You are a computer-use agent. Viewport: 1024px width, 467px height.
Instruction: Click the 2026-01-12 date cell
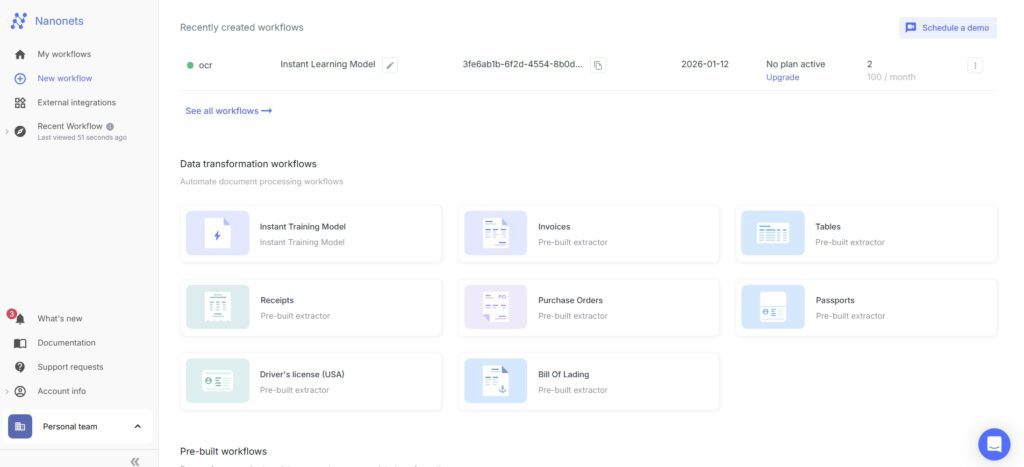point(705,64)
